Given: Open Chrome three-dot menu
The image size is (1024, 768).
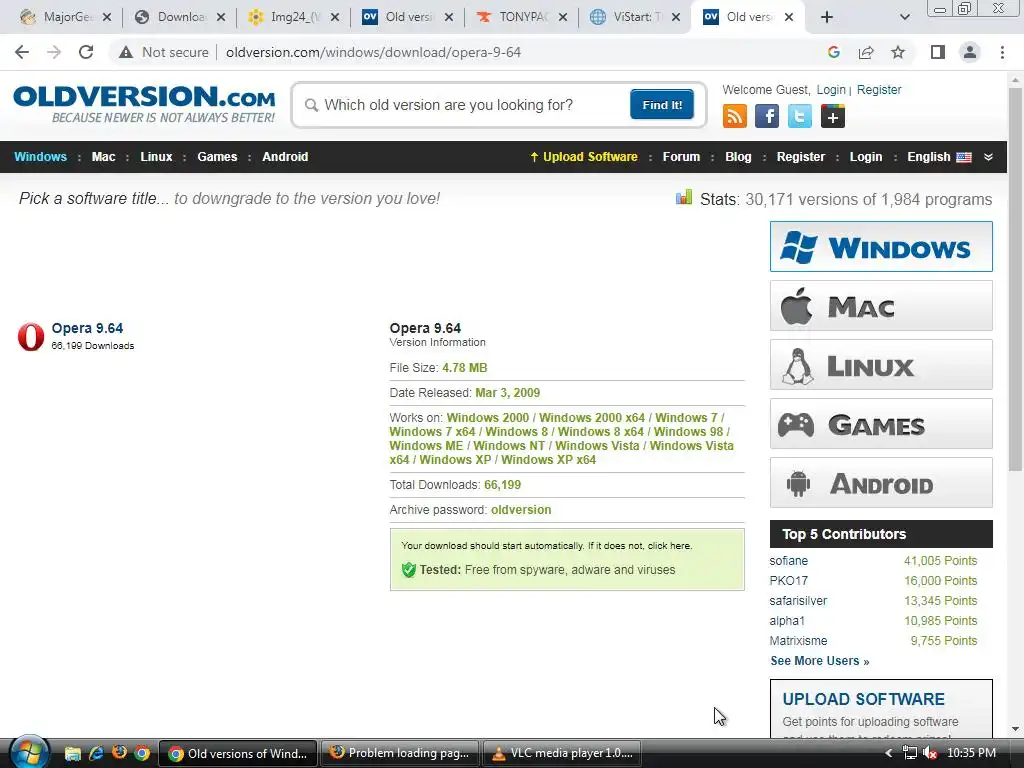Looking at the screenshot, I should coord(1002,52).
